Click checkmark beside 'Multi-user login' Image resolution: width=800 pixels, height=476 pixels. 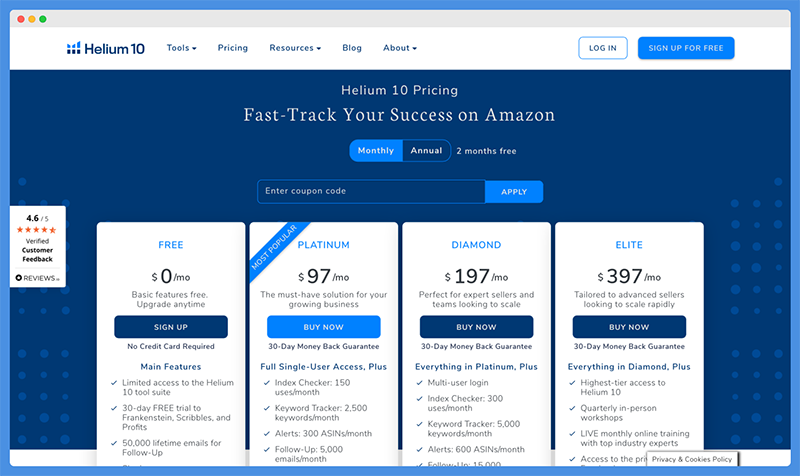[419, 383]
